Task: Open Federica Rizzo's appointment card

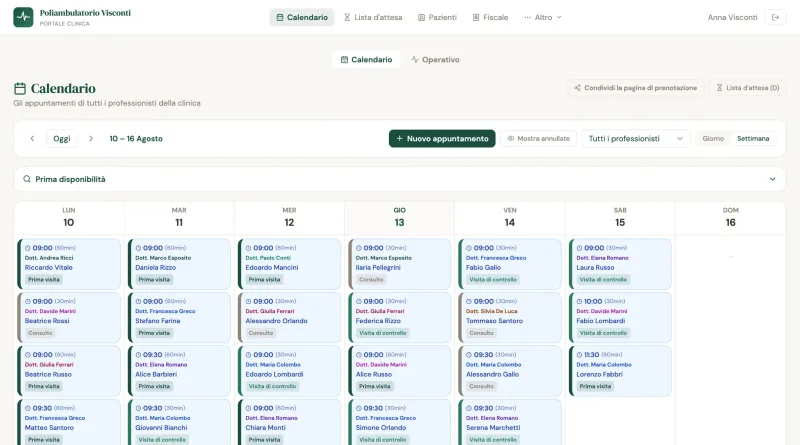Action: tap(399, 317)
